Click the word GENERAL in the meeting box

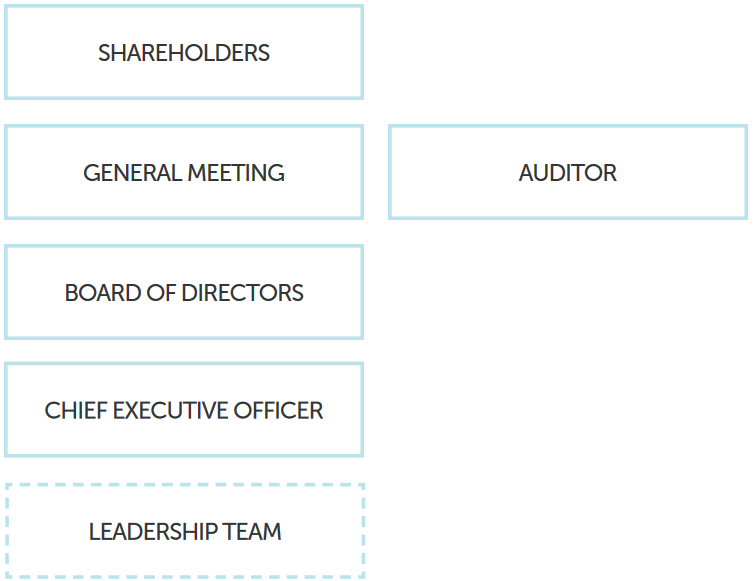click(132, 173)
